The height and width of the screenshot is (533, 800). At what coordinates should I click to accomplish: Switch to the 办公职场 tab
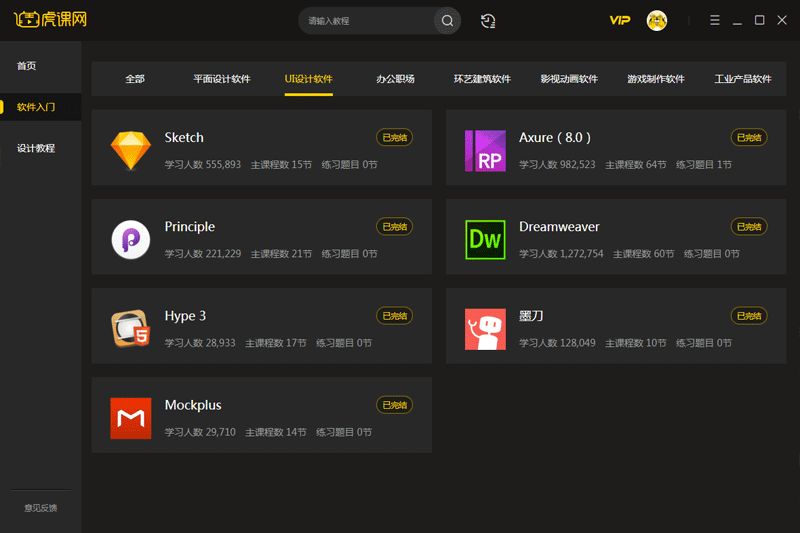[395, 79]
